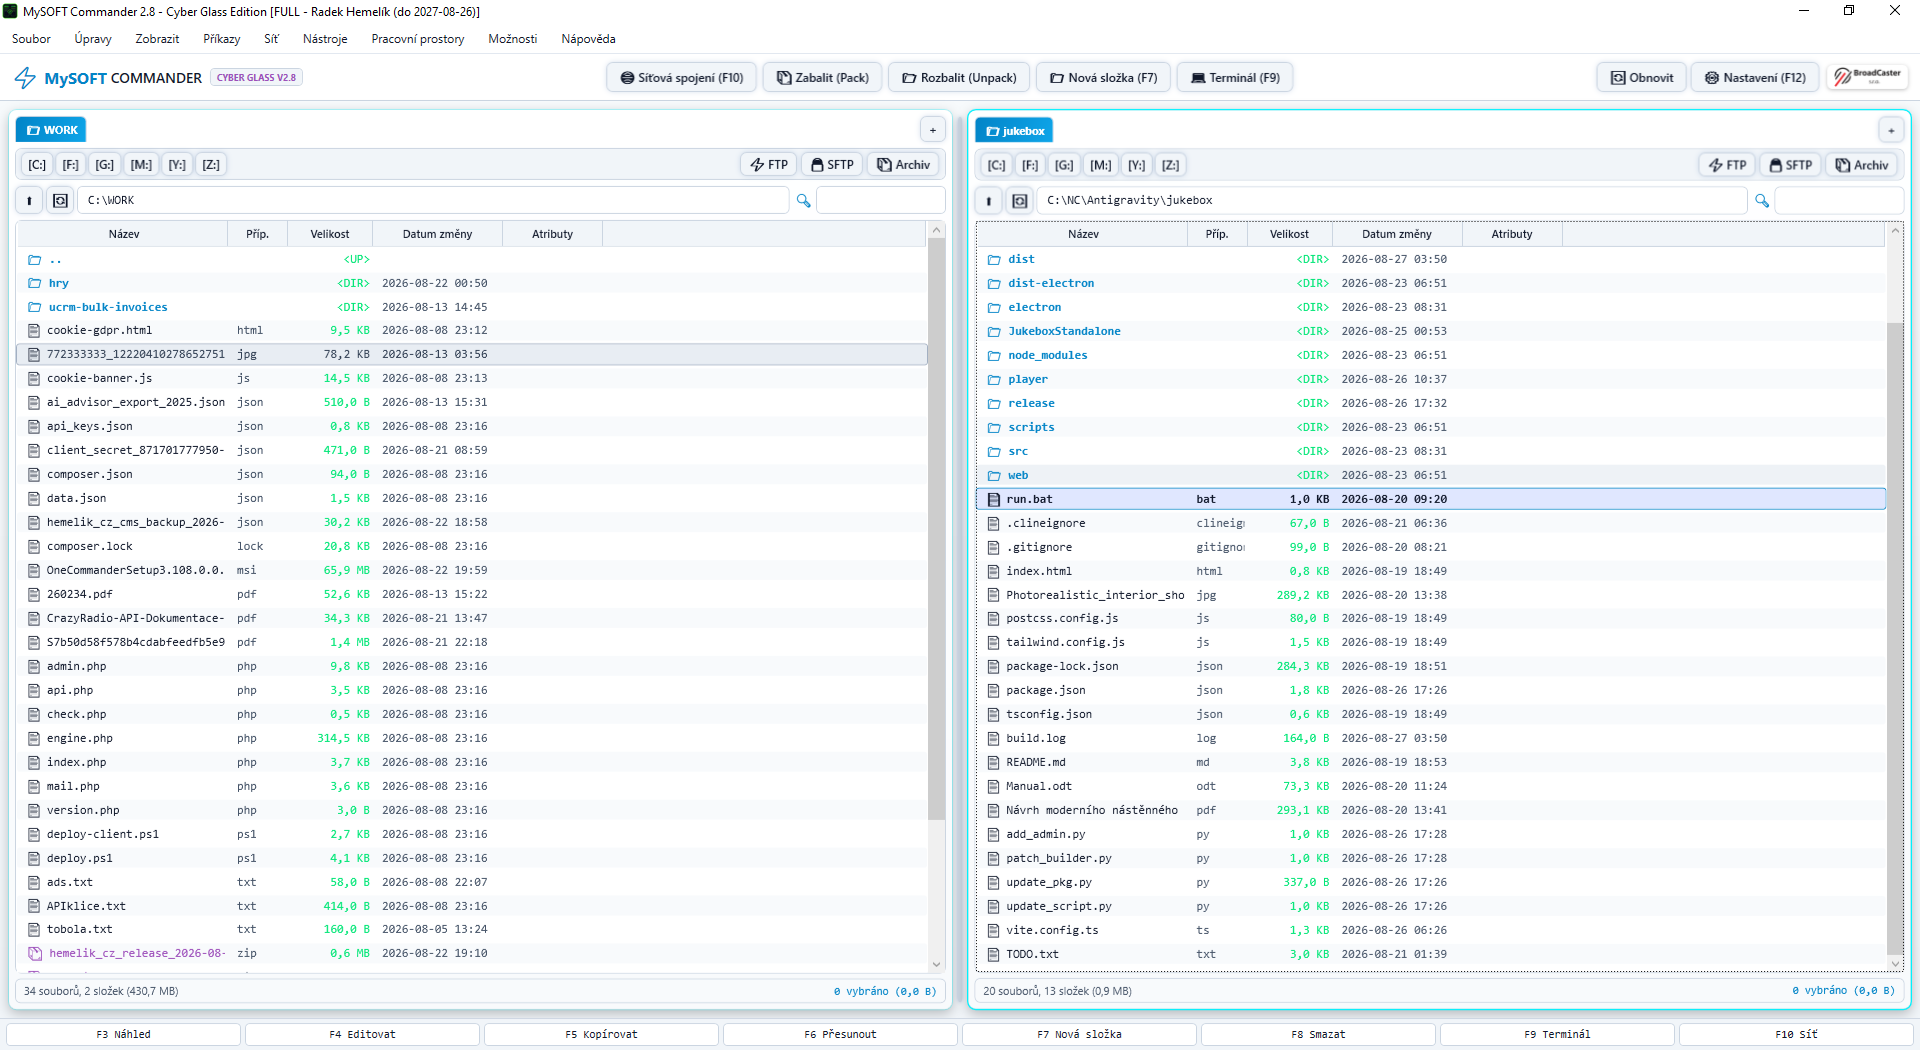Viewport: 1920px width, 1050px height.
Task: Open Nastavení (F12) settings
Action: [1755, 77]
